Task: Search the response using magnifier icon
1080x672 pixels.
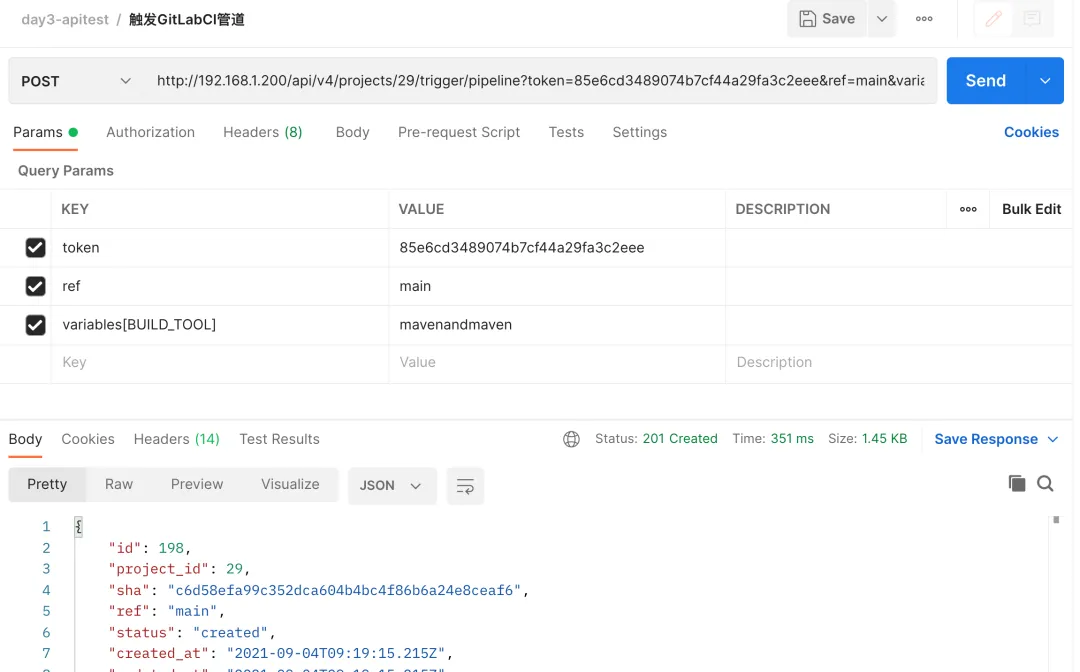Action: click(x=1045, y=484)
